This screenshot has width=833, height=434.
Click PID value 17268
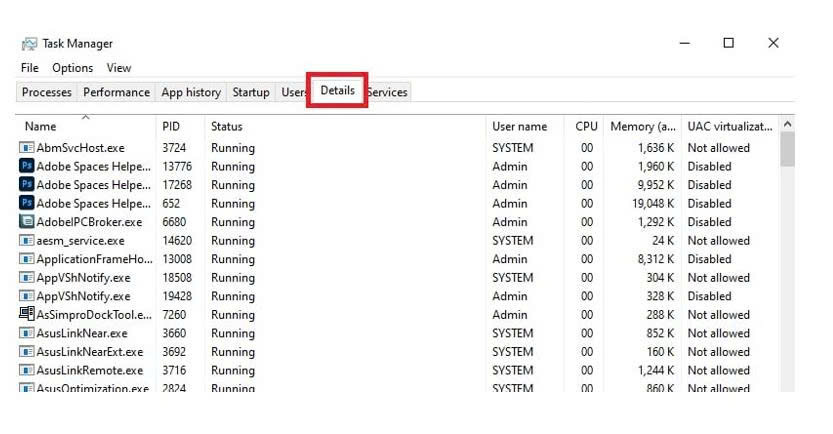(x=177, y=185)
